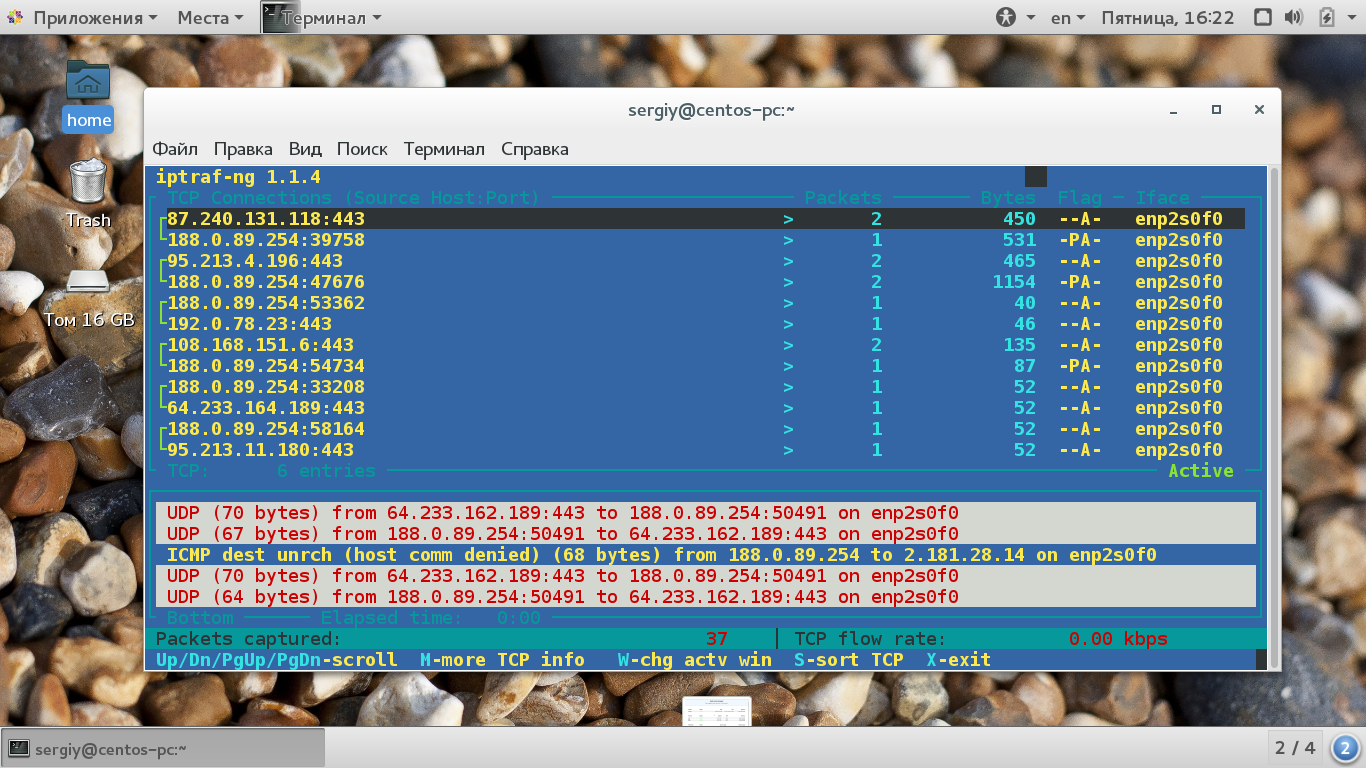Expand the Места dropdown menu
This screenshot has width=1366, height=768.
[210, 17]
